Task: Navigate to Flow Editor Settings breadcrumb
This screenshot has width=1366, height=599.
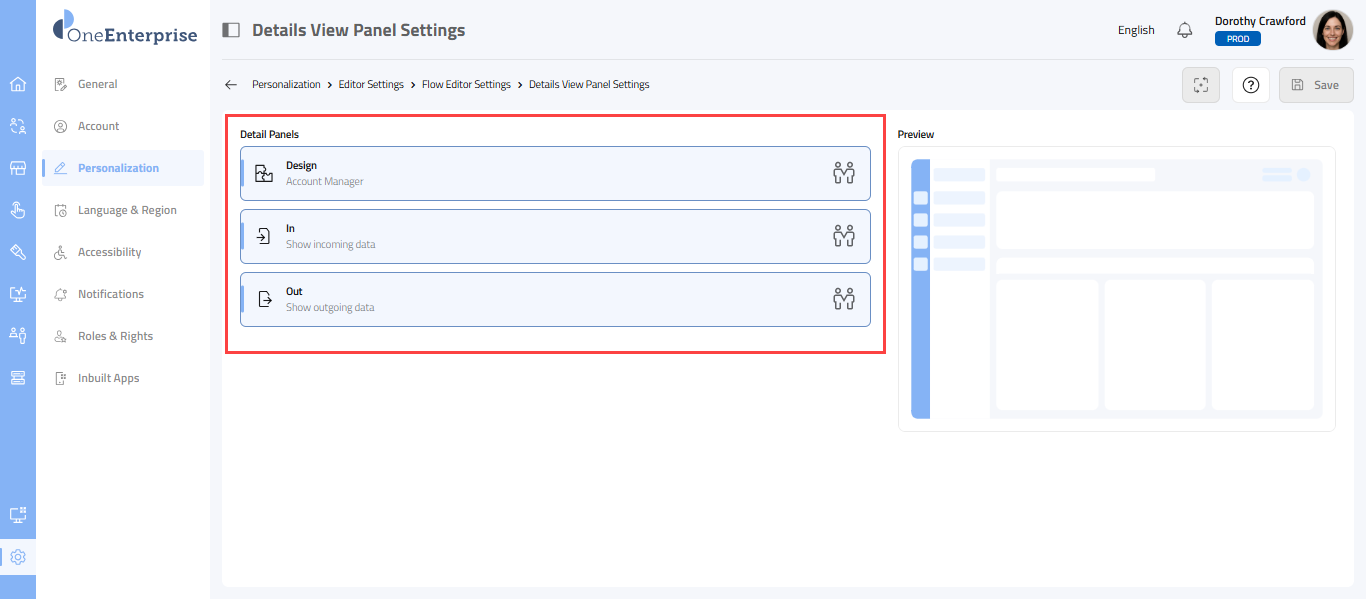Action: coord(466,85)
